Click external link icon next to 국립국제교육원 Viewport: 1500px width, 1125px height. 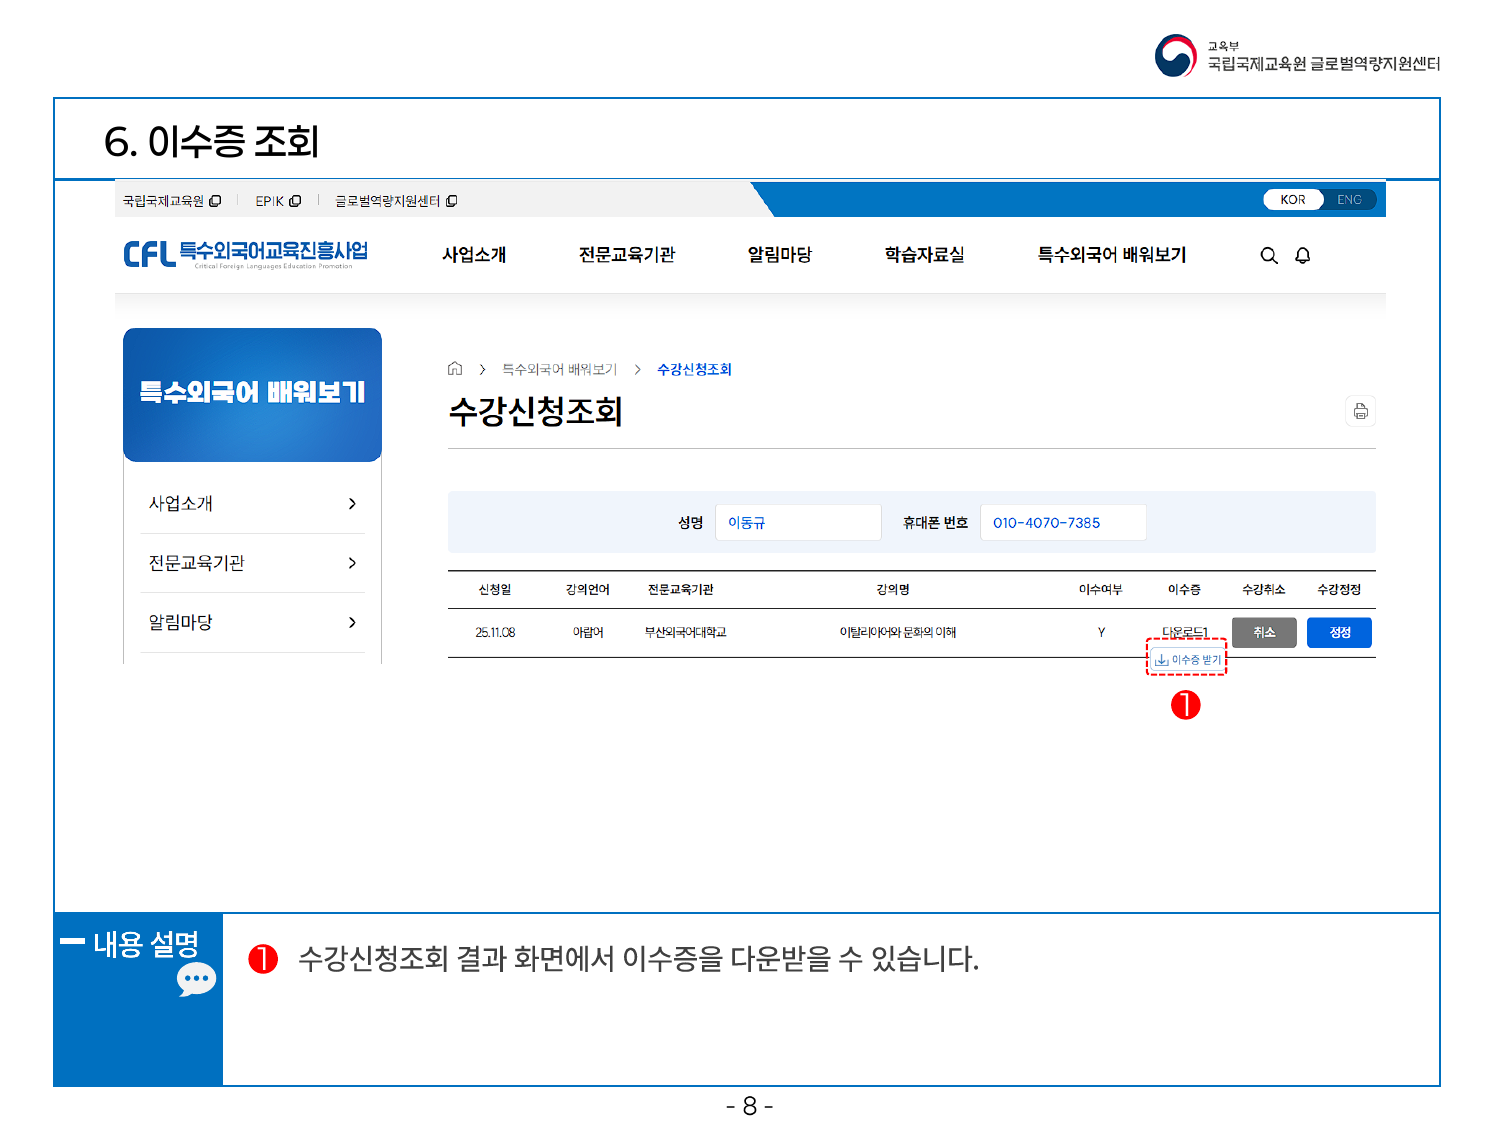(215, 201)
